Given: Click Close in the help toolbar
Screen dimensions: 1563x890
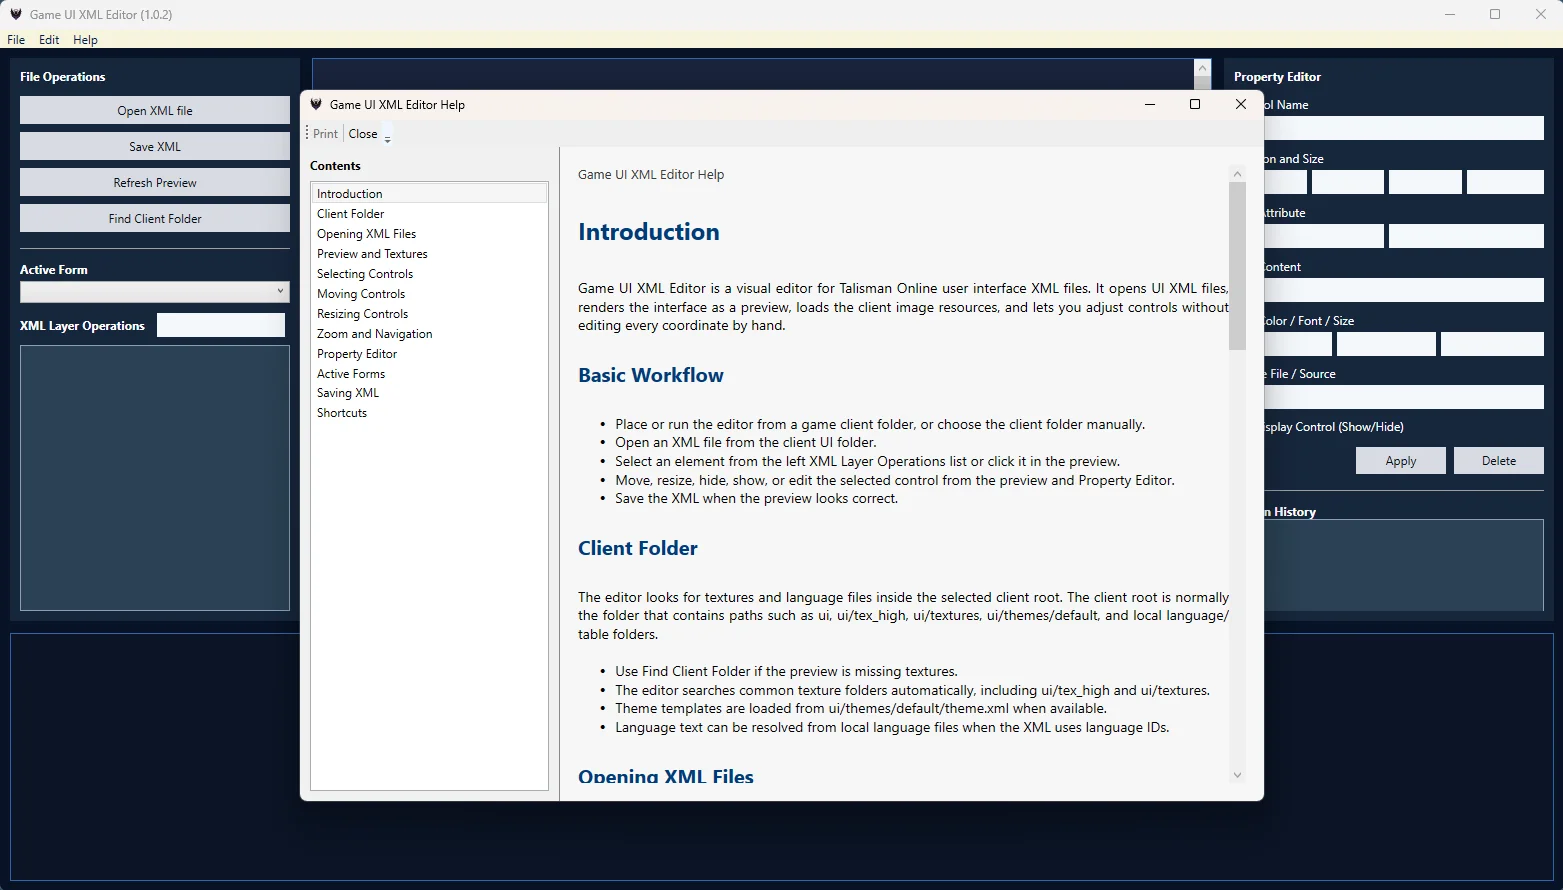Looking at the screenshot, I should point(363,134).
